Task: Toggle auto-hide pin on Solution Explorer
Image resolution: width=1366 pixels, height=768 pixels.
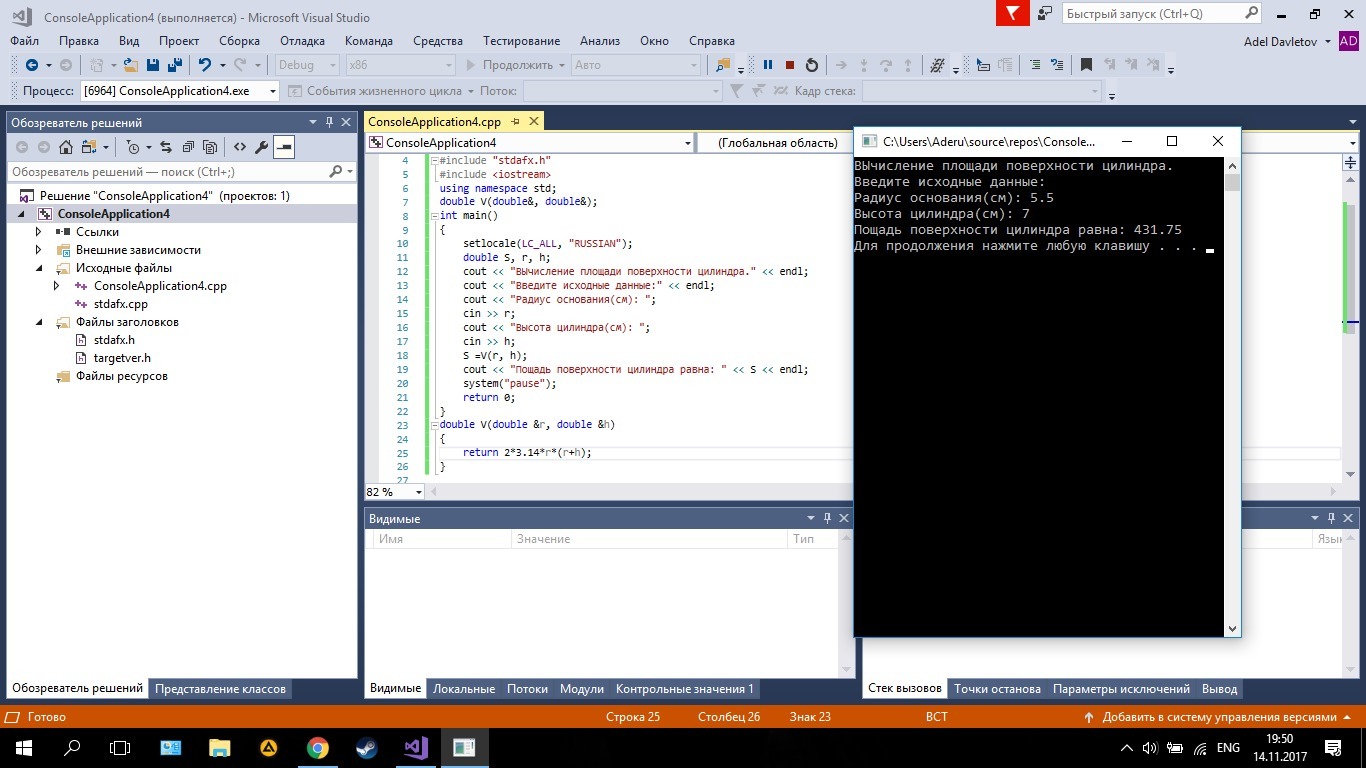Action: click(x=329, y=122)
